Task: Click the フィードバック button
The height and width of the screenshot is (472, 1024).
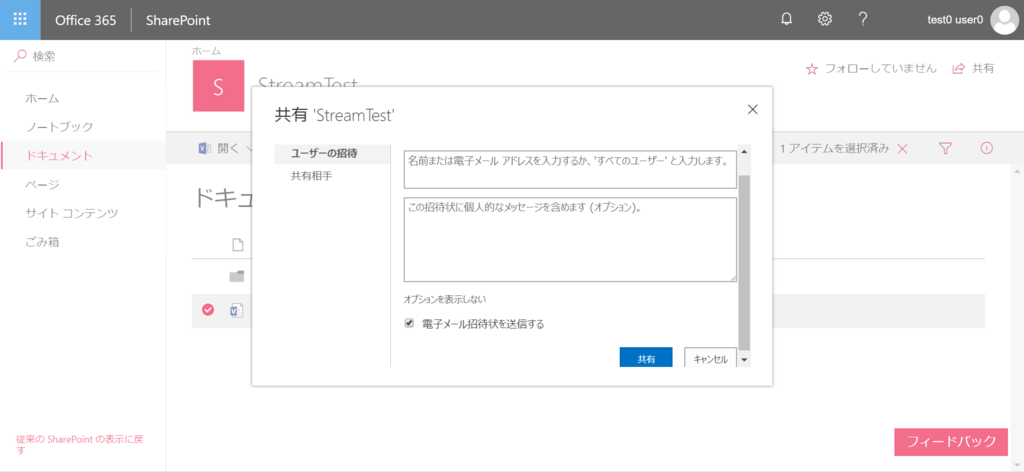Action: pyautogui.click(x=951, y=442)
